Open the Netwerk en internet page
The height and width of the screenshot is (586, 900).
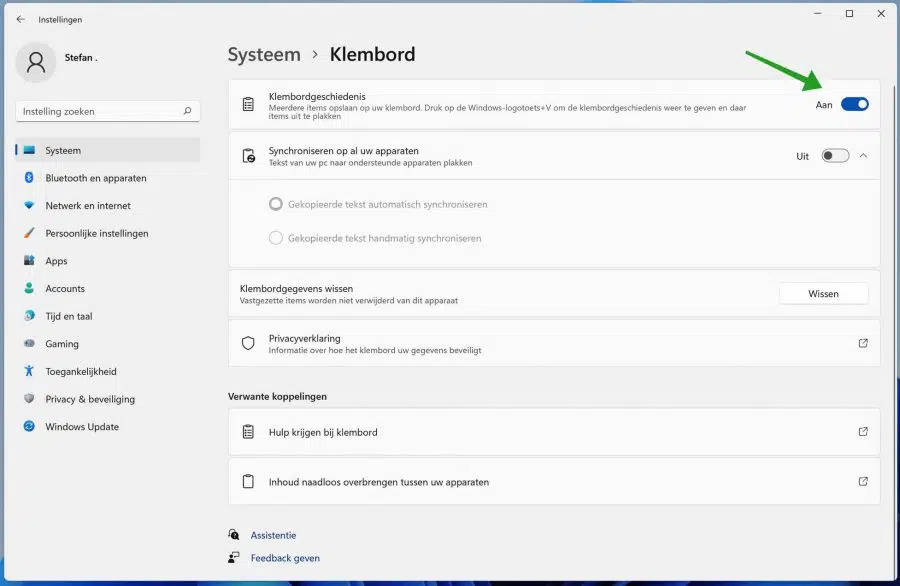coord(108,205)
